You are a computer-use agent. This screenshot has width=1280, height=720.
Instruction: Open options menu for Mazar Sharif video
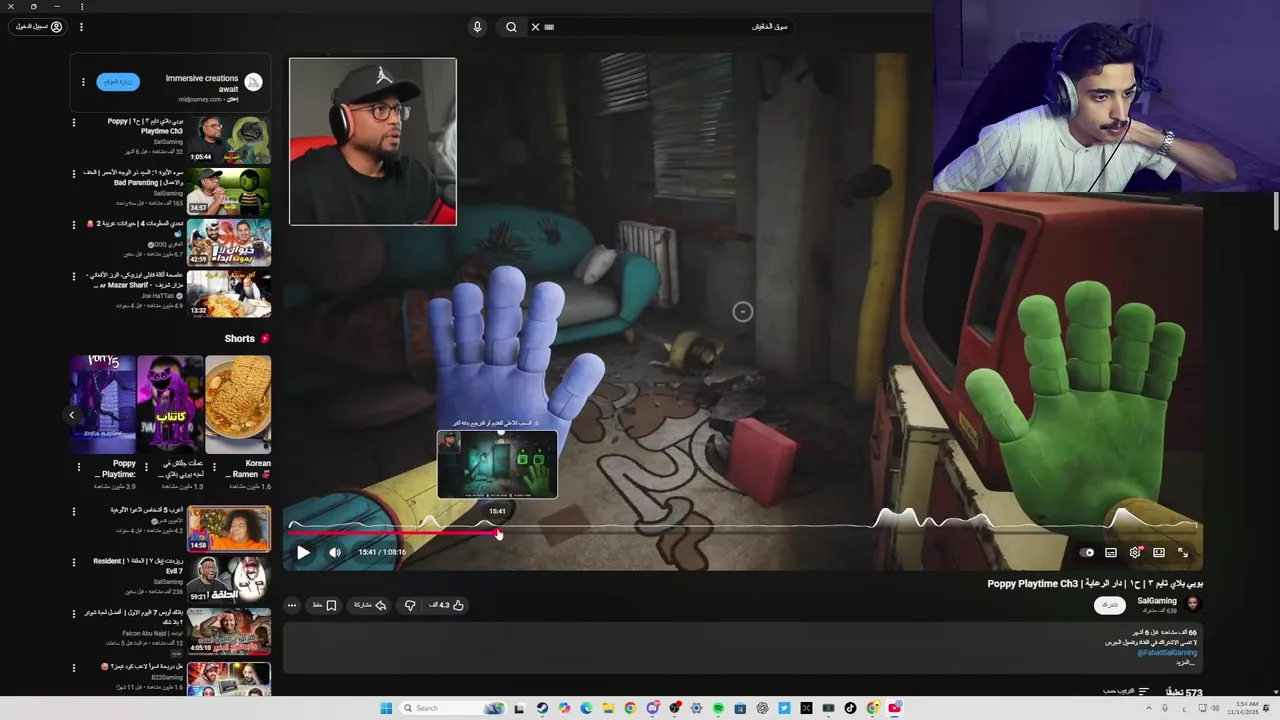[x=73, y=277]
